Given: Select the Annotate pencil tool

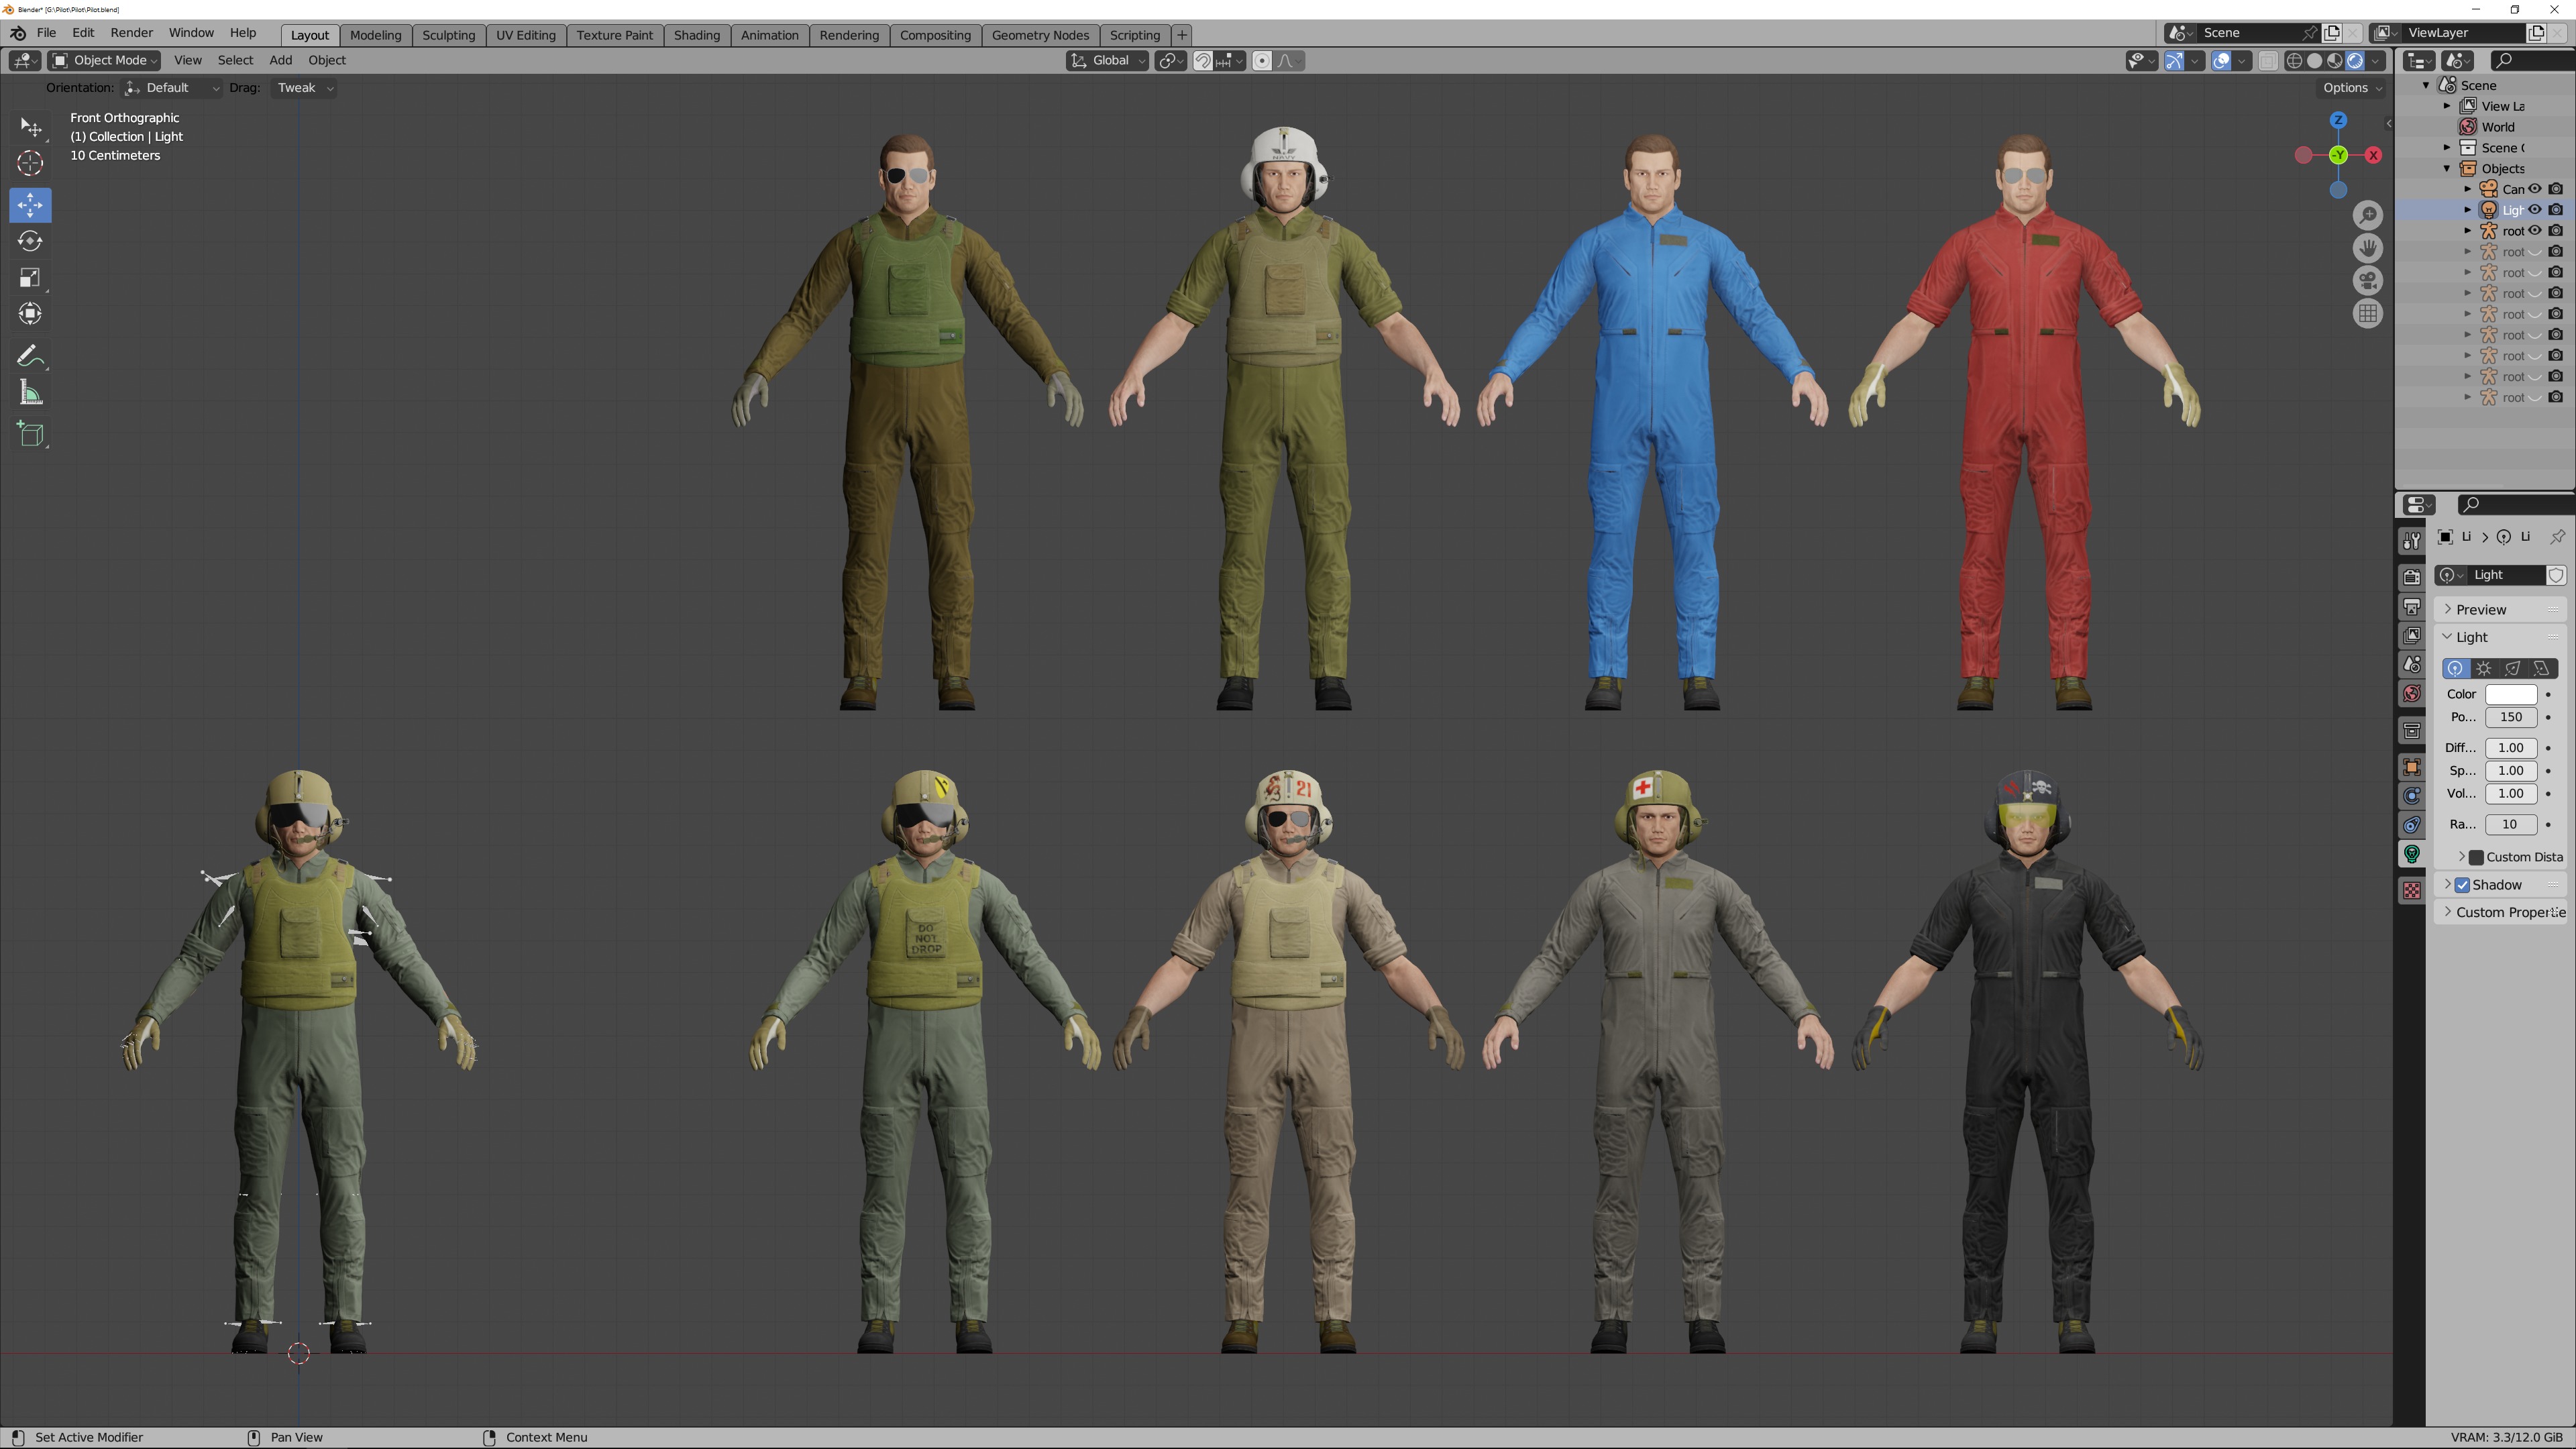Looking at the screenshot, I should point(30,357).
